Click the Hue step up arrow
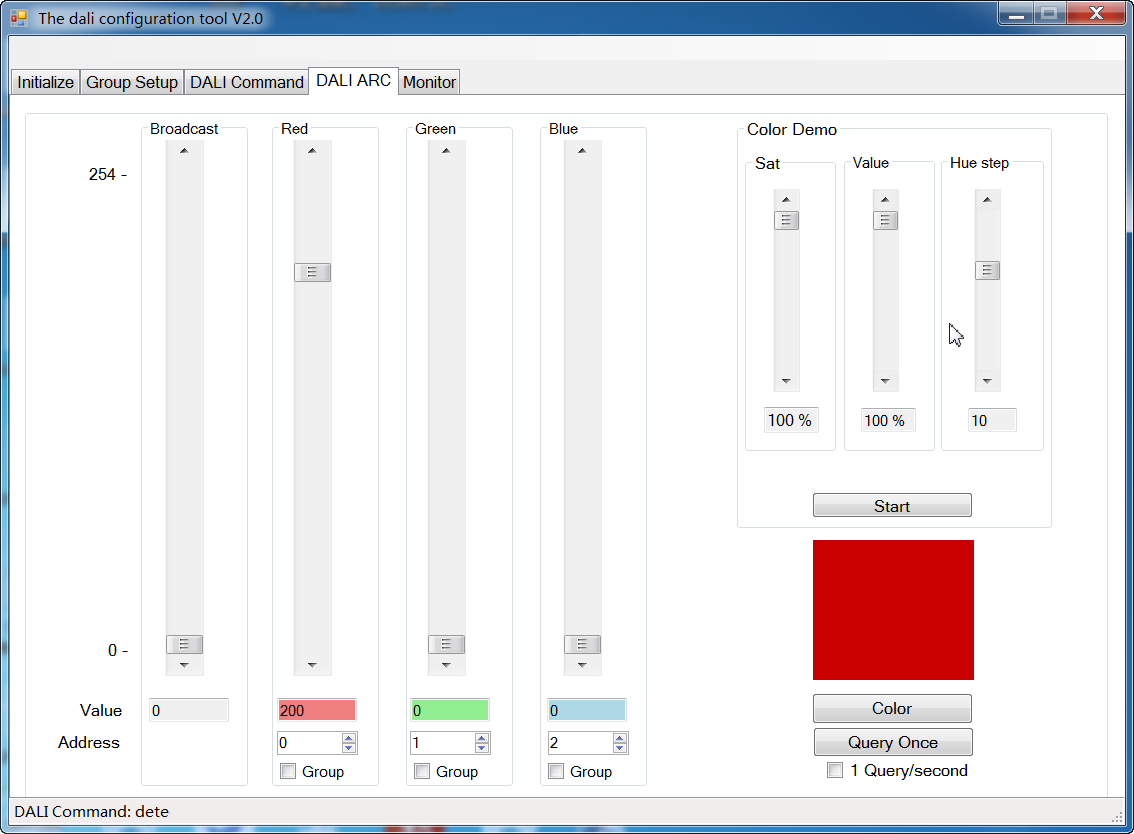This screenshot has width=1134, height=834. pyautogui.click(x=987, y=200)
